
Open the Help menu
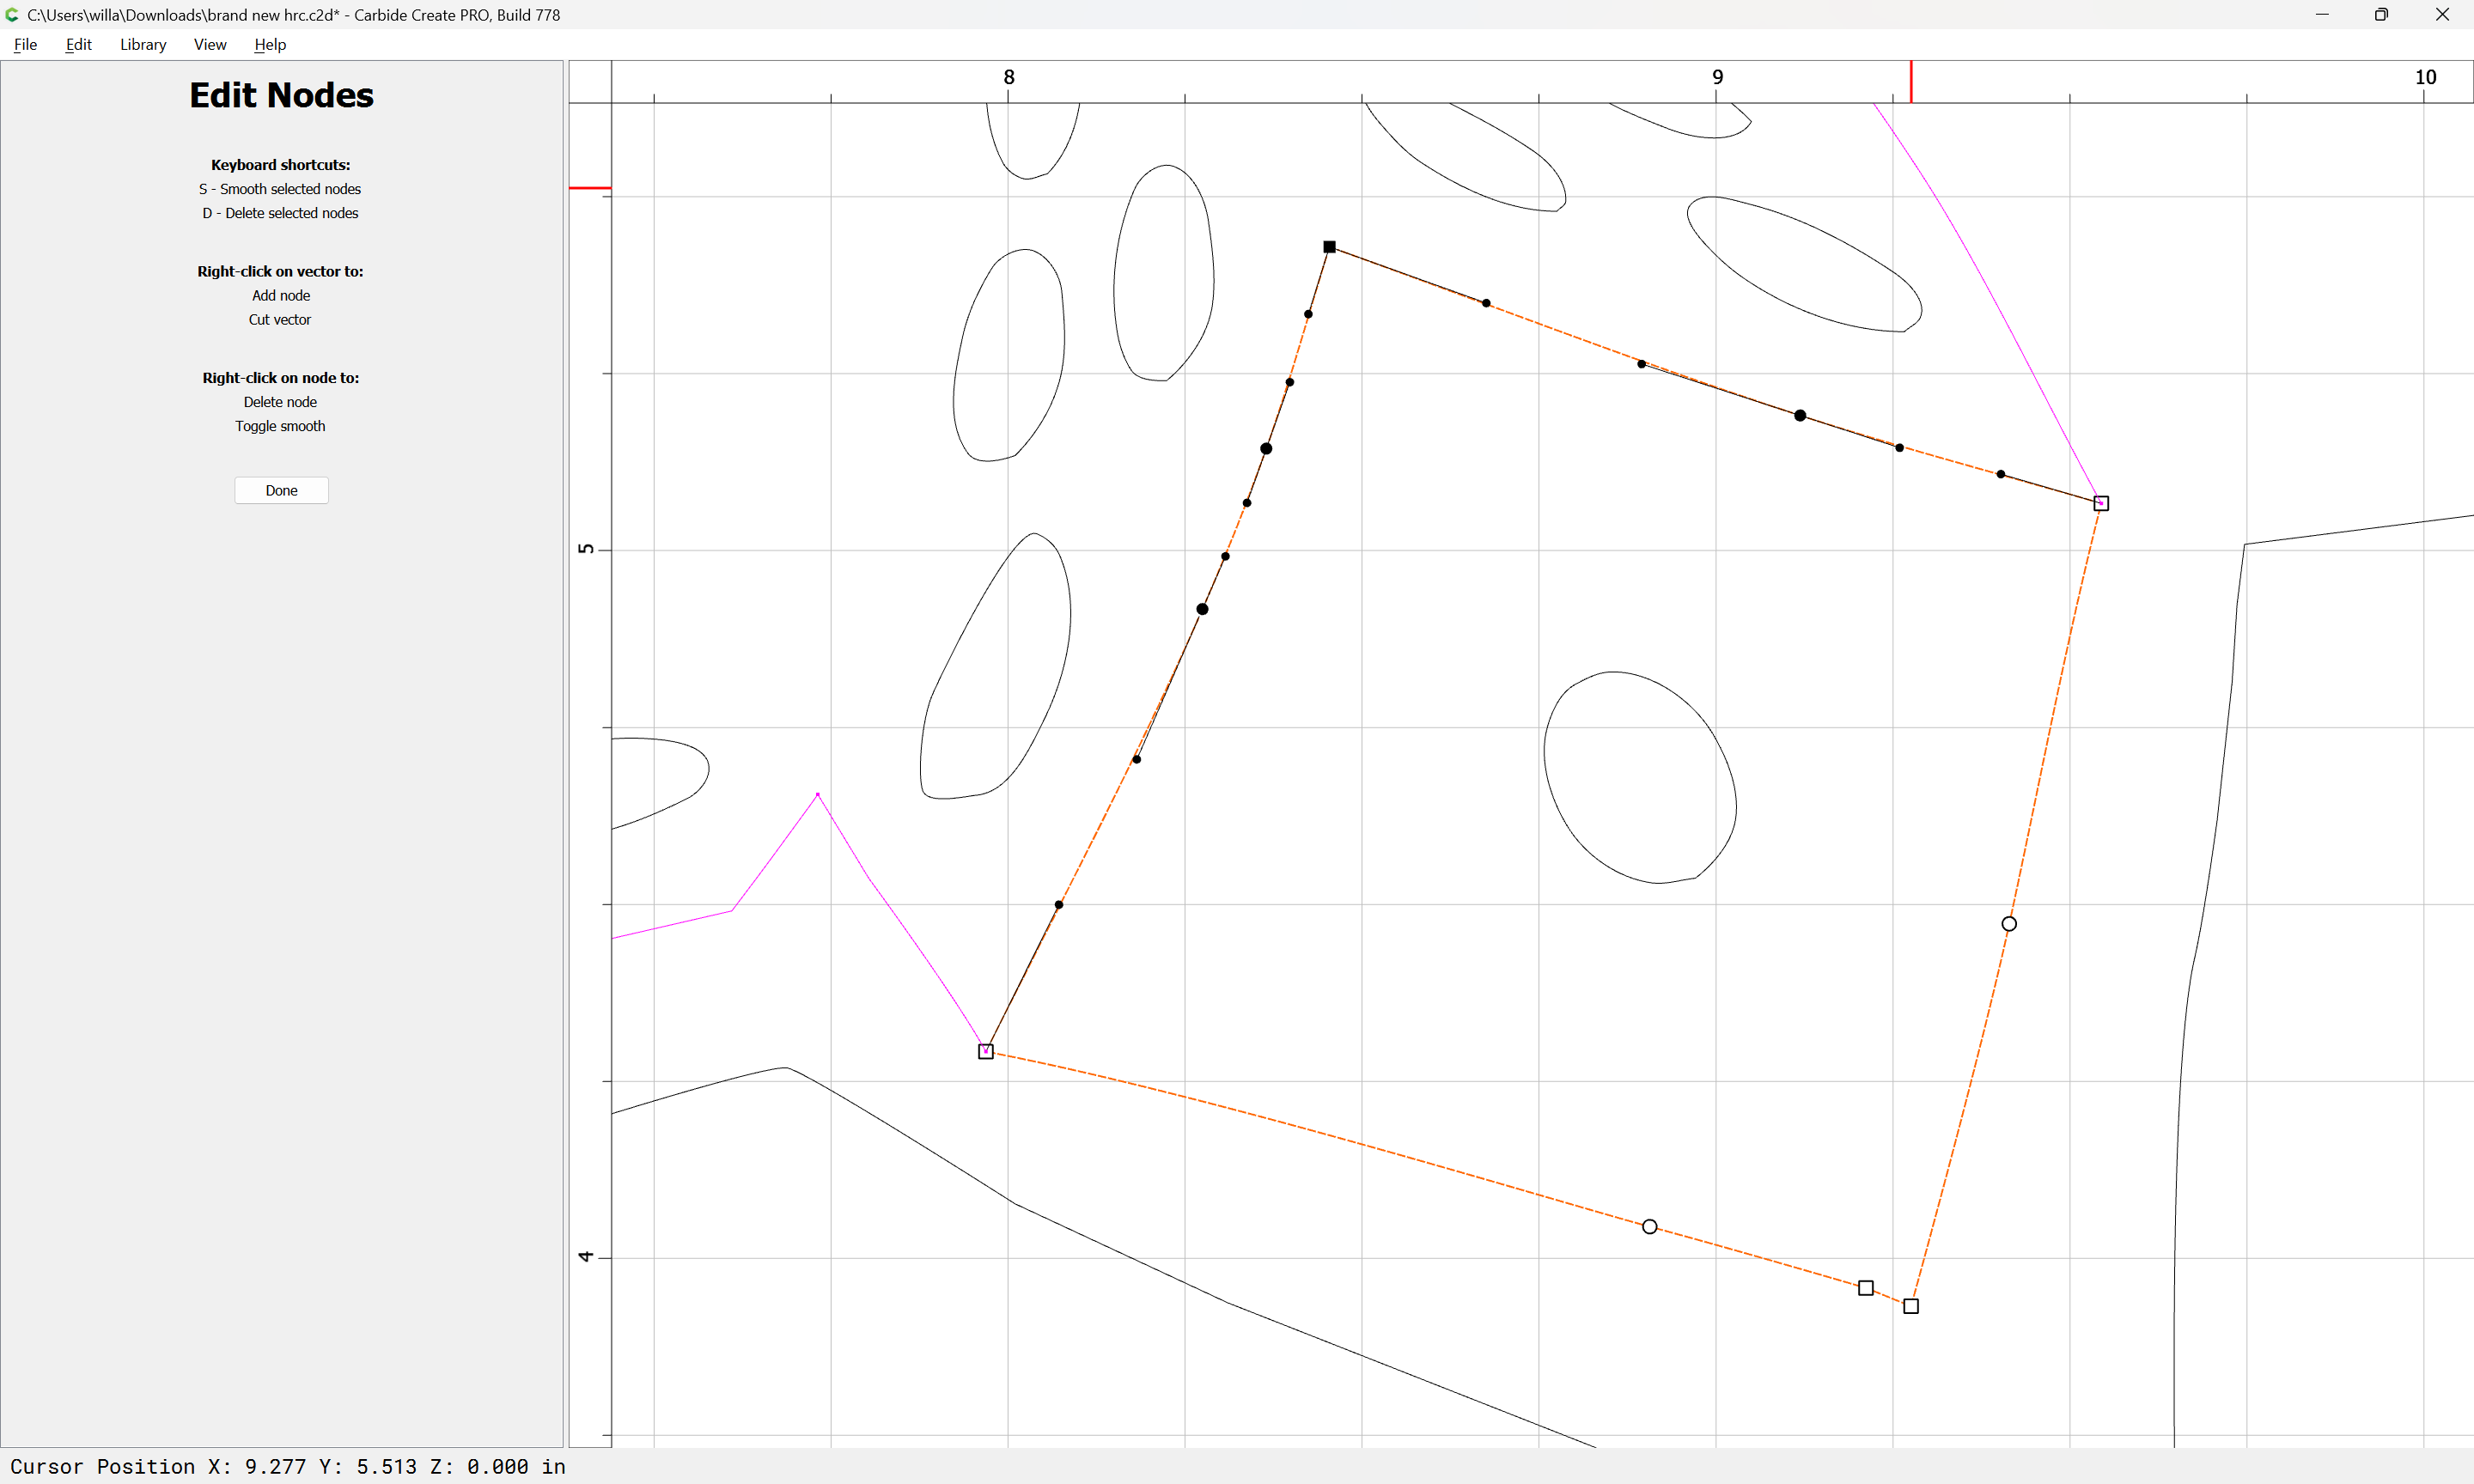[x=270, y=44]
